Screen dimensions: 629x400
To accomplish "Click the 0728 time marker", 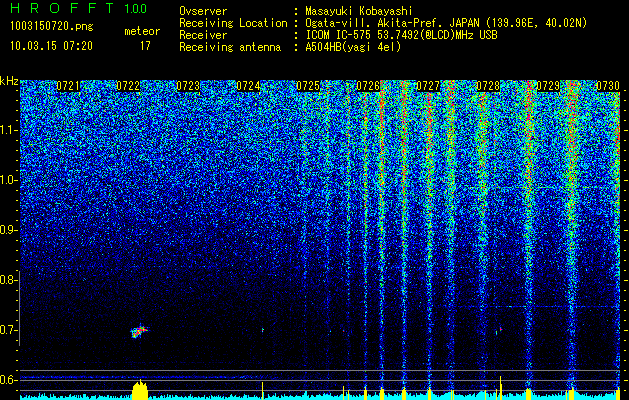I will point(488,85).
